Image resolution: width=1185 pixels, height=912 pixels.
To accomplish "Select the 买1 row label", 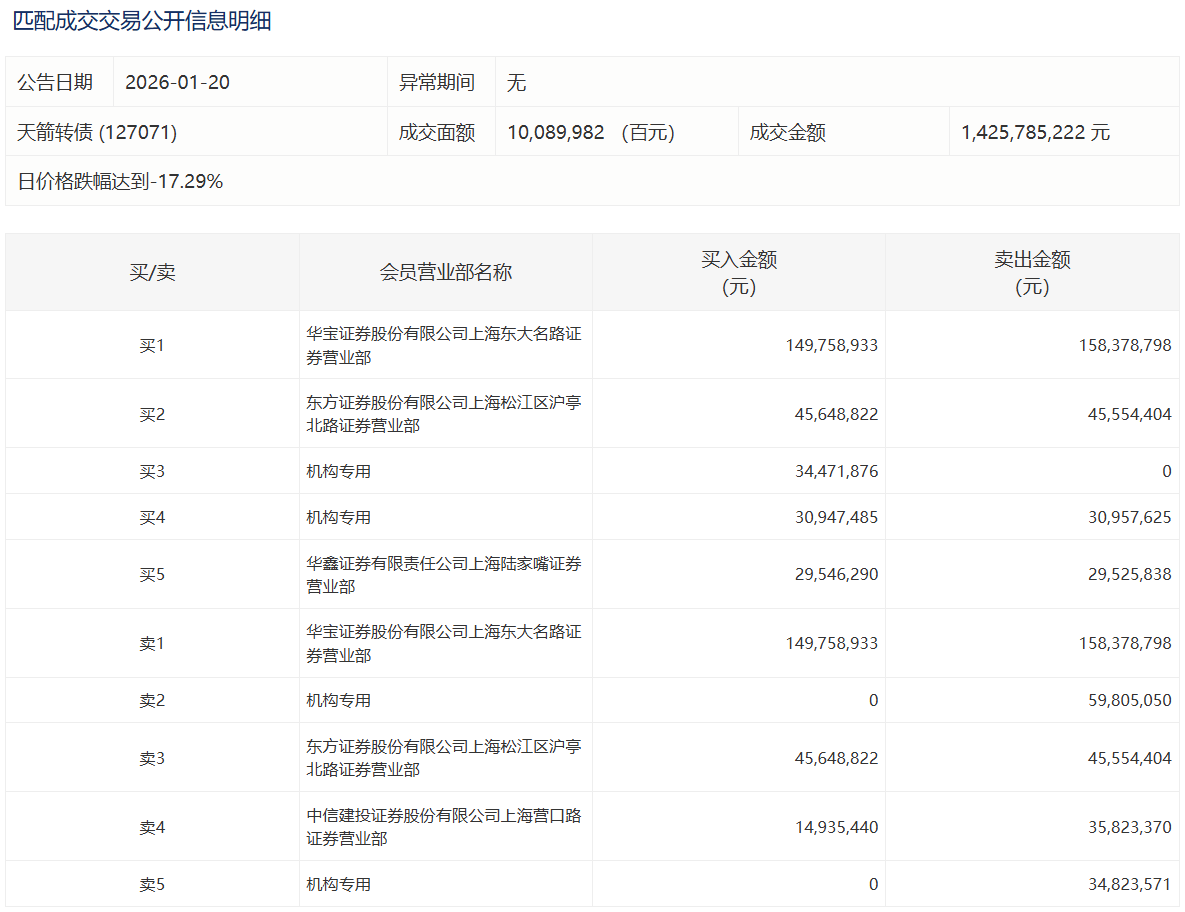I will (x=152, y=345).
